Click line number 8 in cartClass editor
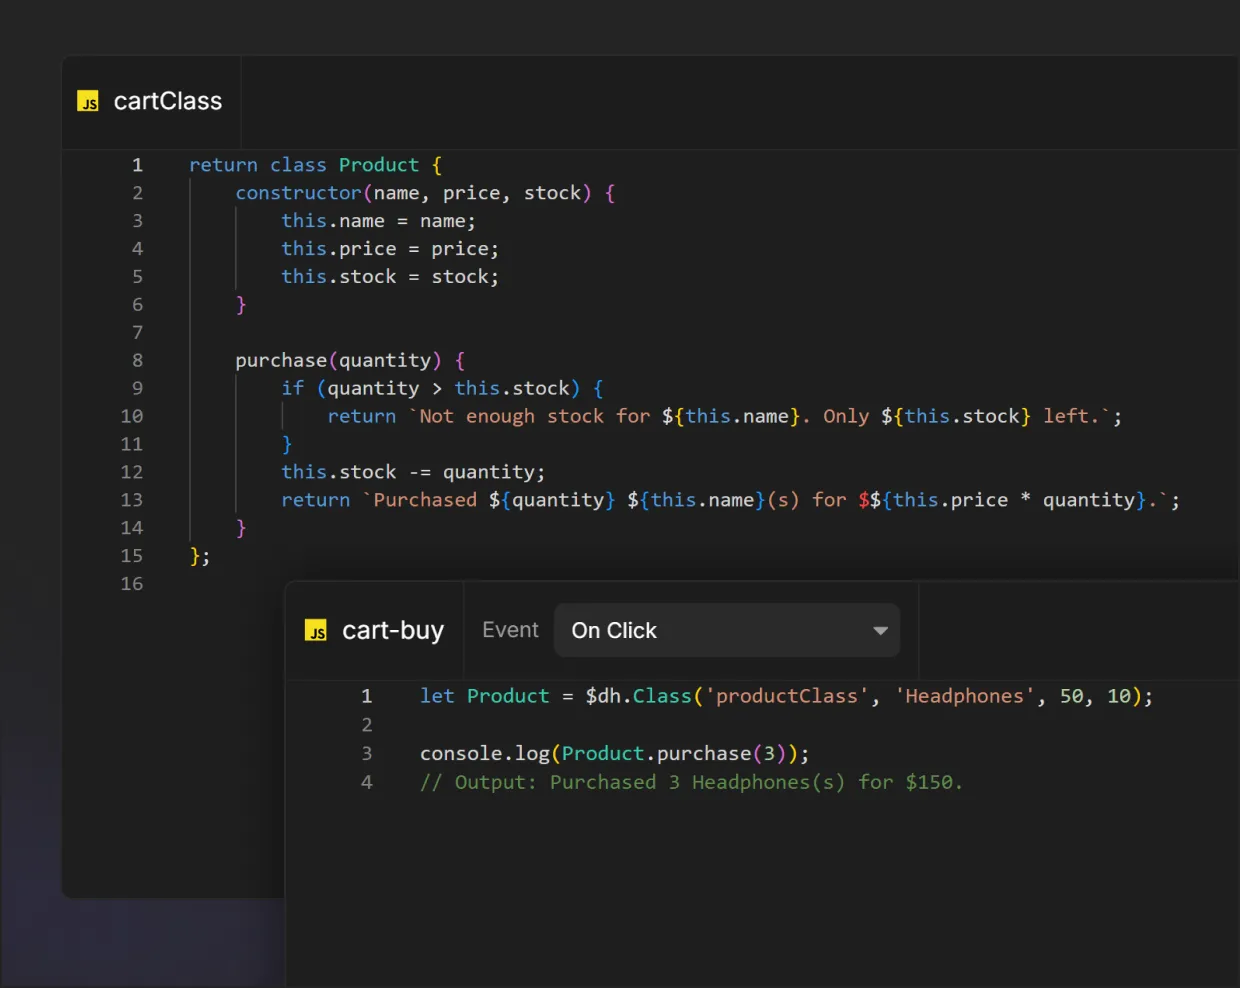 [137, 361]
